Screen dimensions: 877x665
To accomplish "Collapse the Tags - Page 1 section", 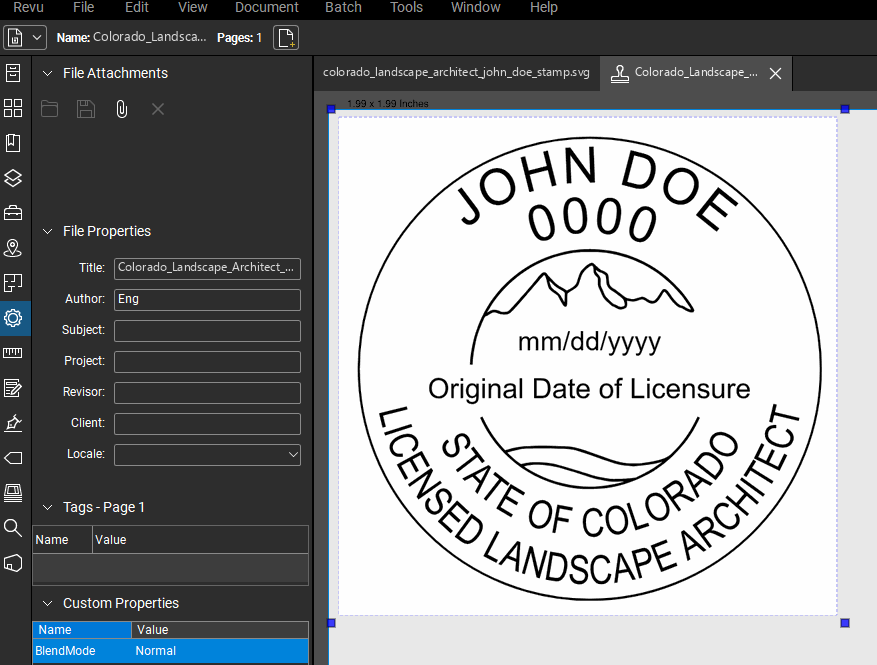I will [x=48, y=507].
